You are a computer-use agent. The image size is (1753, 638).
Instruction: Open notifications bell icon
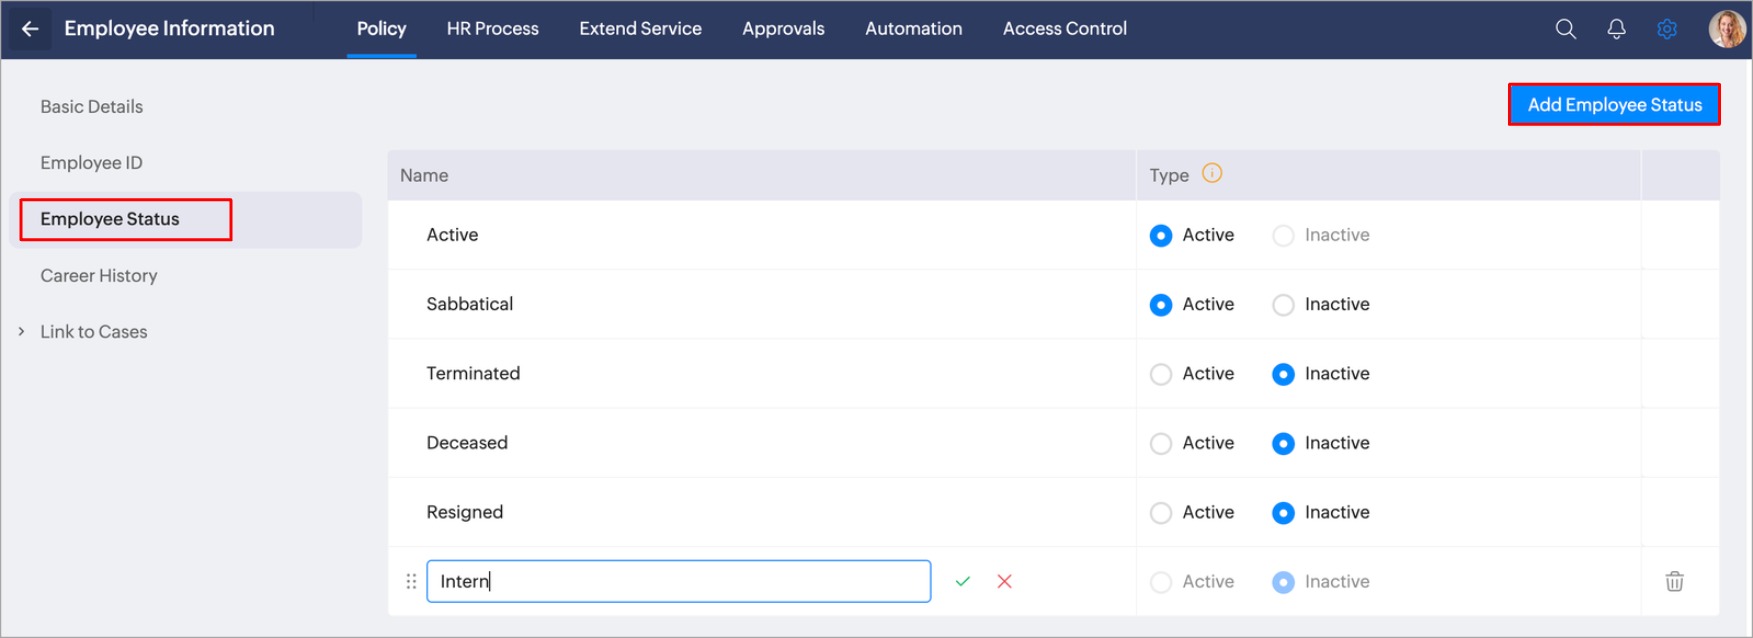[x=1616, y=29]
